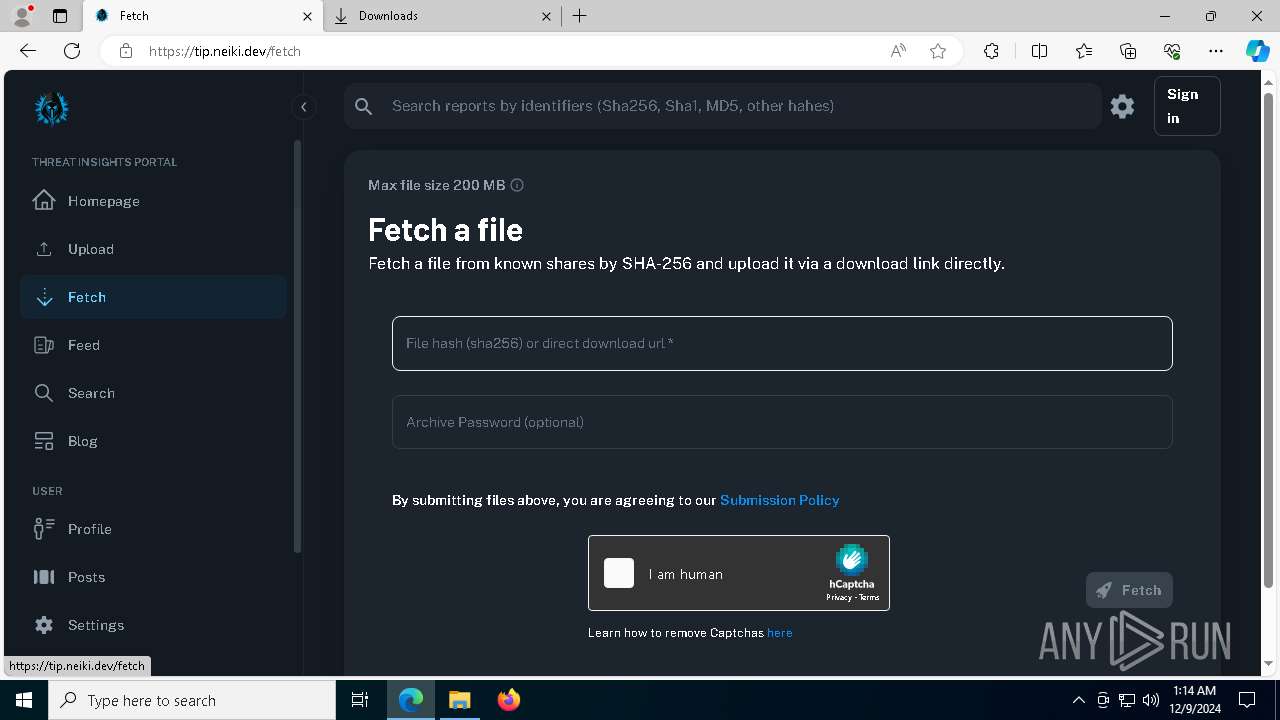This screenshot has height=720, width=1280.
Task: Open the volume control in tray
Action: (1151, 700)
